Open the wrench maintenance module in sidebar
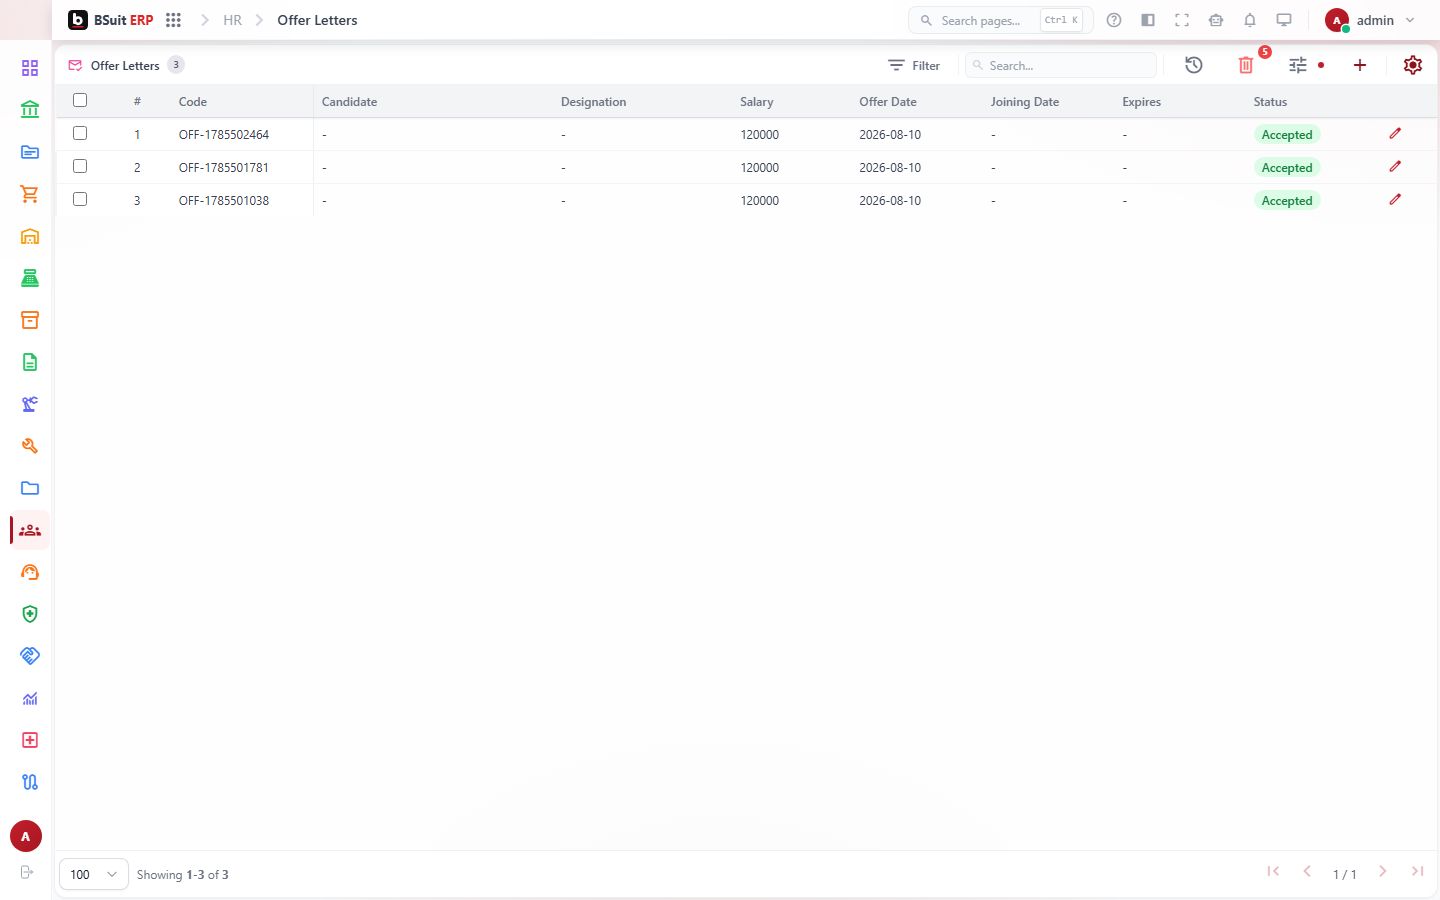 point(30,446)
